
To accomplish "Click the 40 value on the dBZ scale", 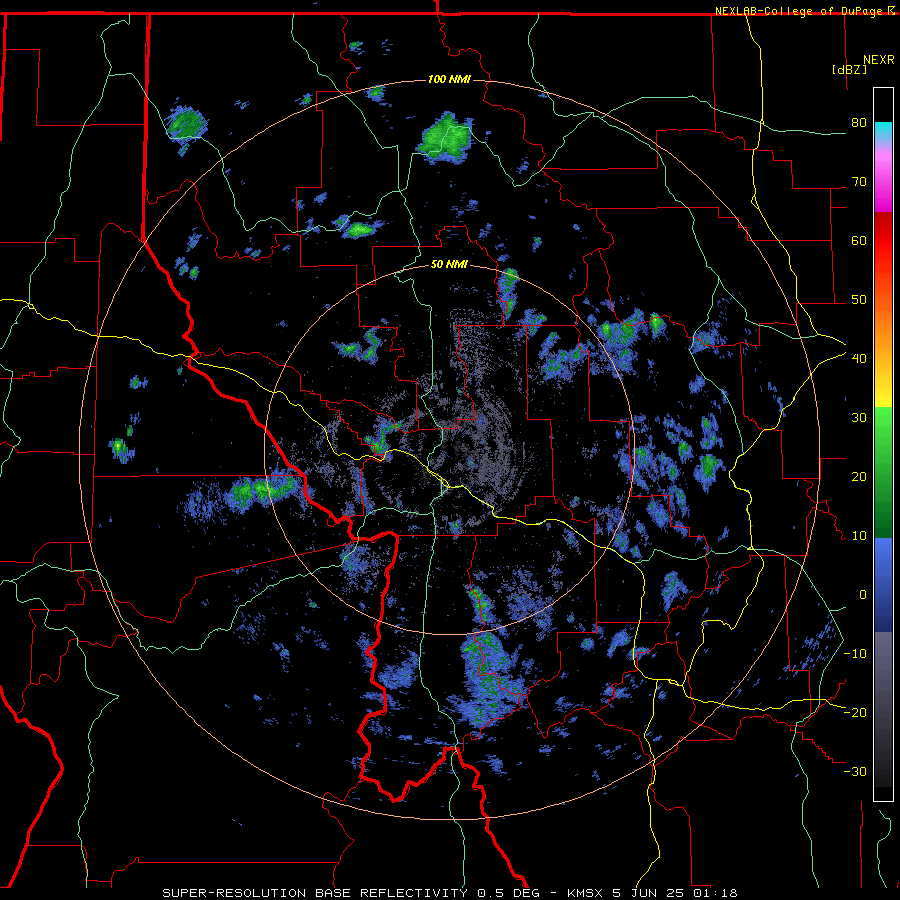I will point(859,359).
